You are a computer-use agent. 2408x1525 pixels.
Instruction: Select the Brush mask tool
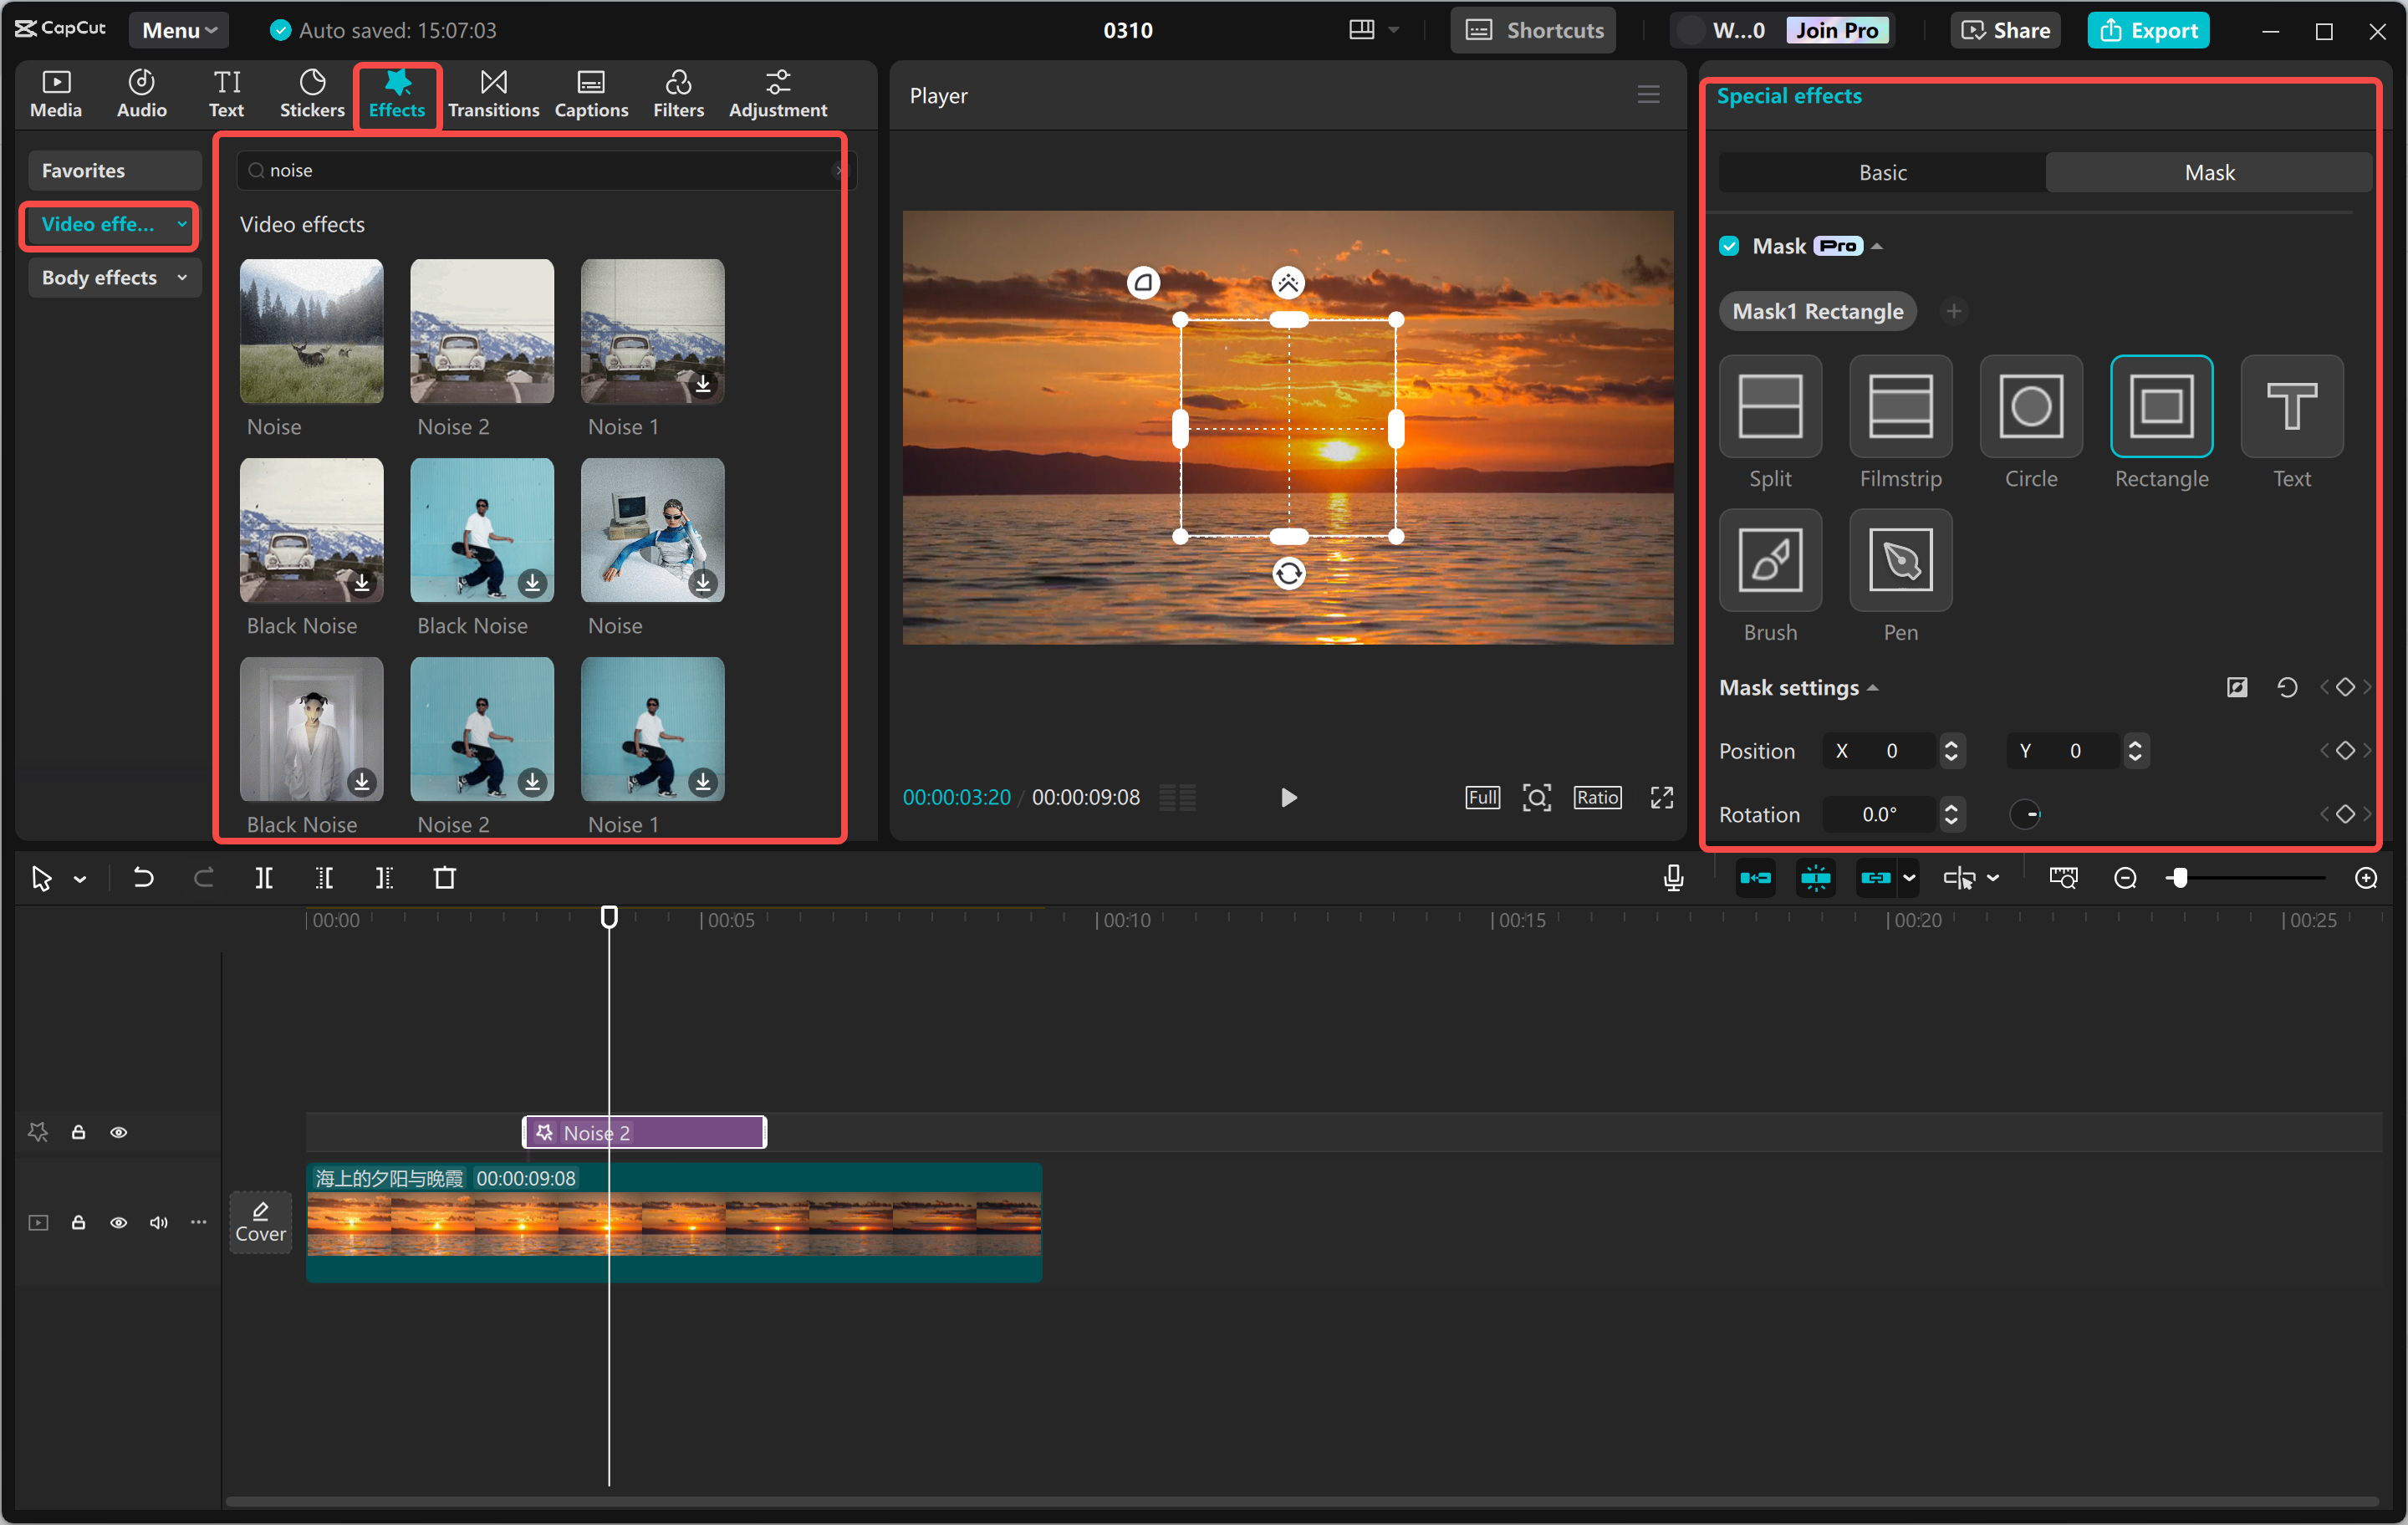1769,560
